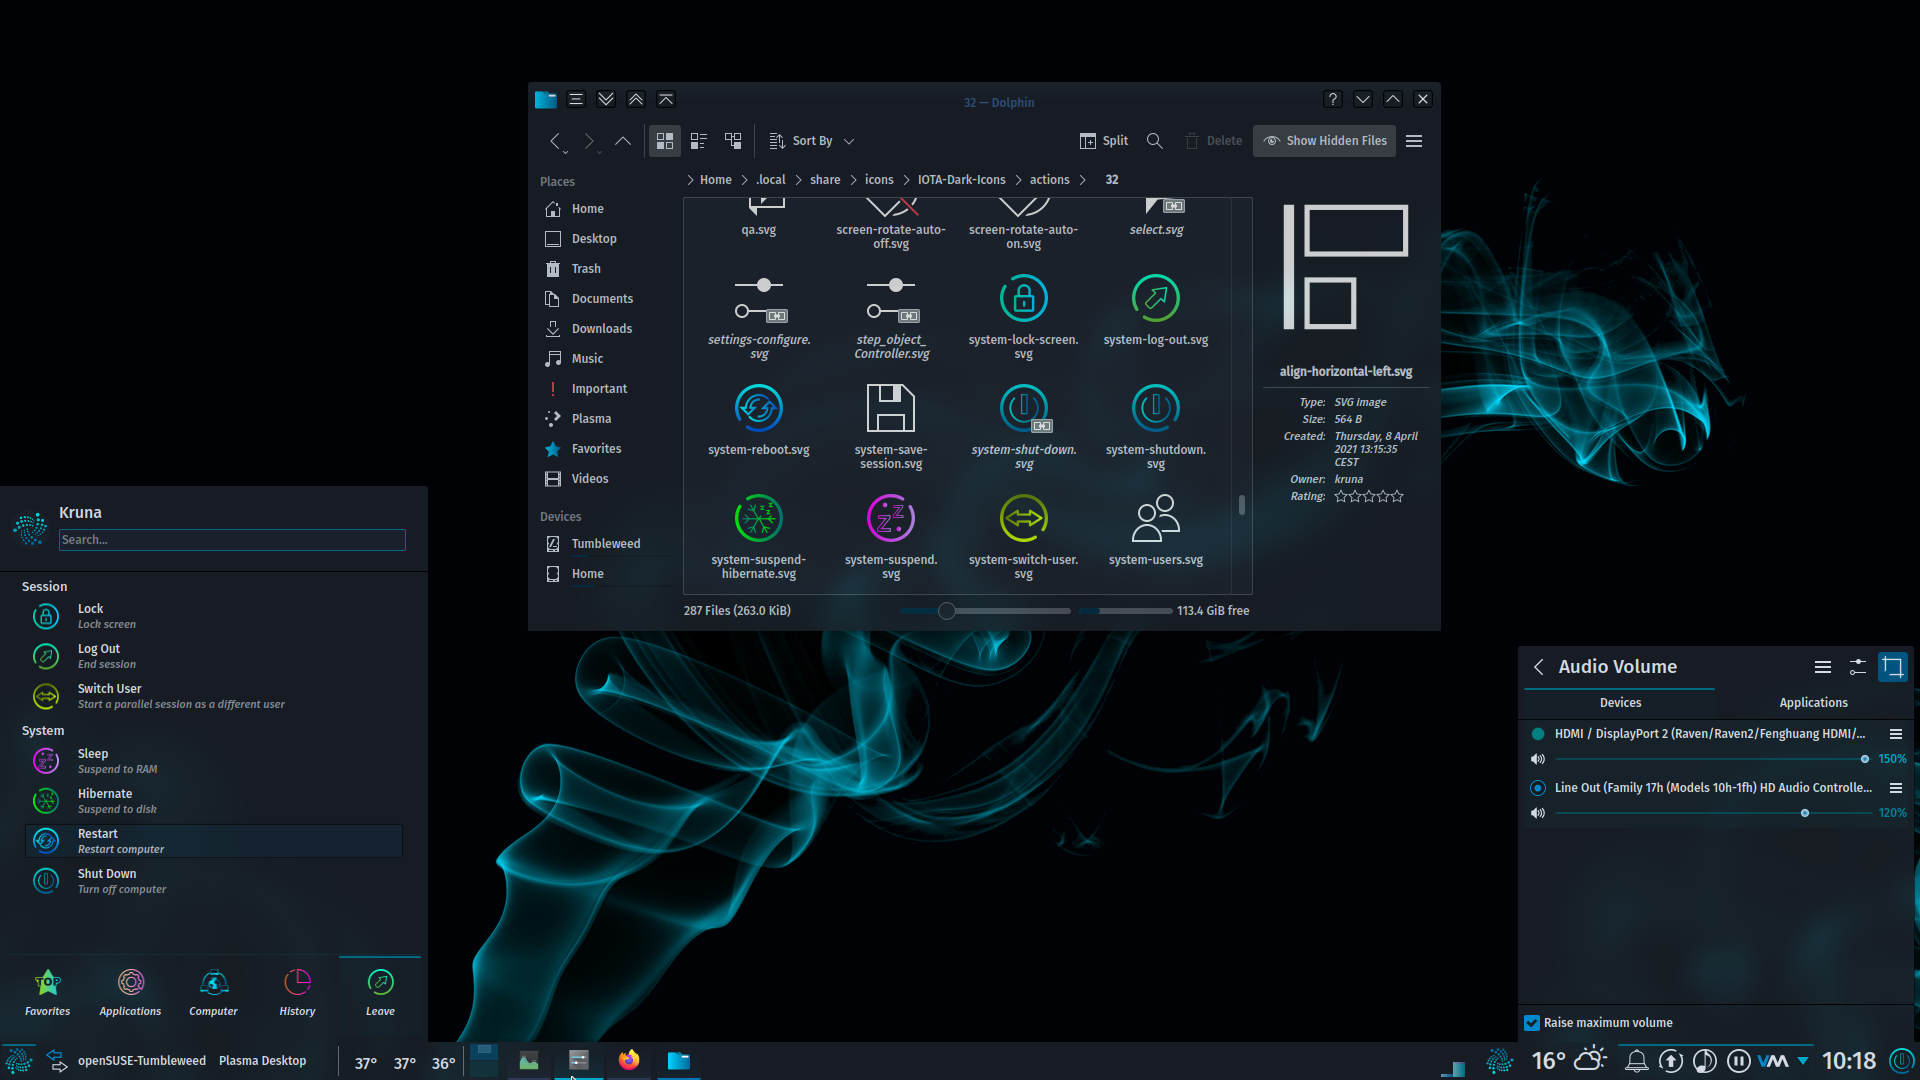
Task: Click the launcher Search field
Action: click(232, 540)
